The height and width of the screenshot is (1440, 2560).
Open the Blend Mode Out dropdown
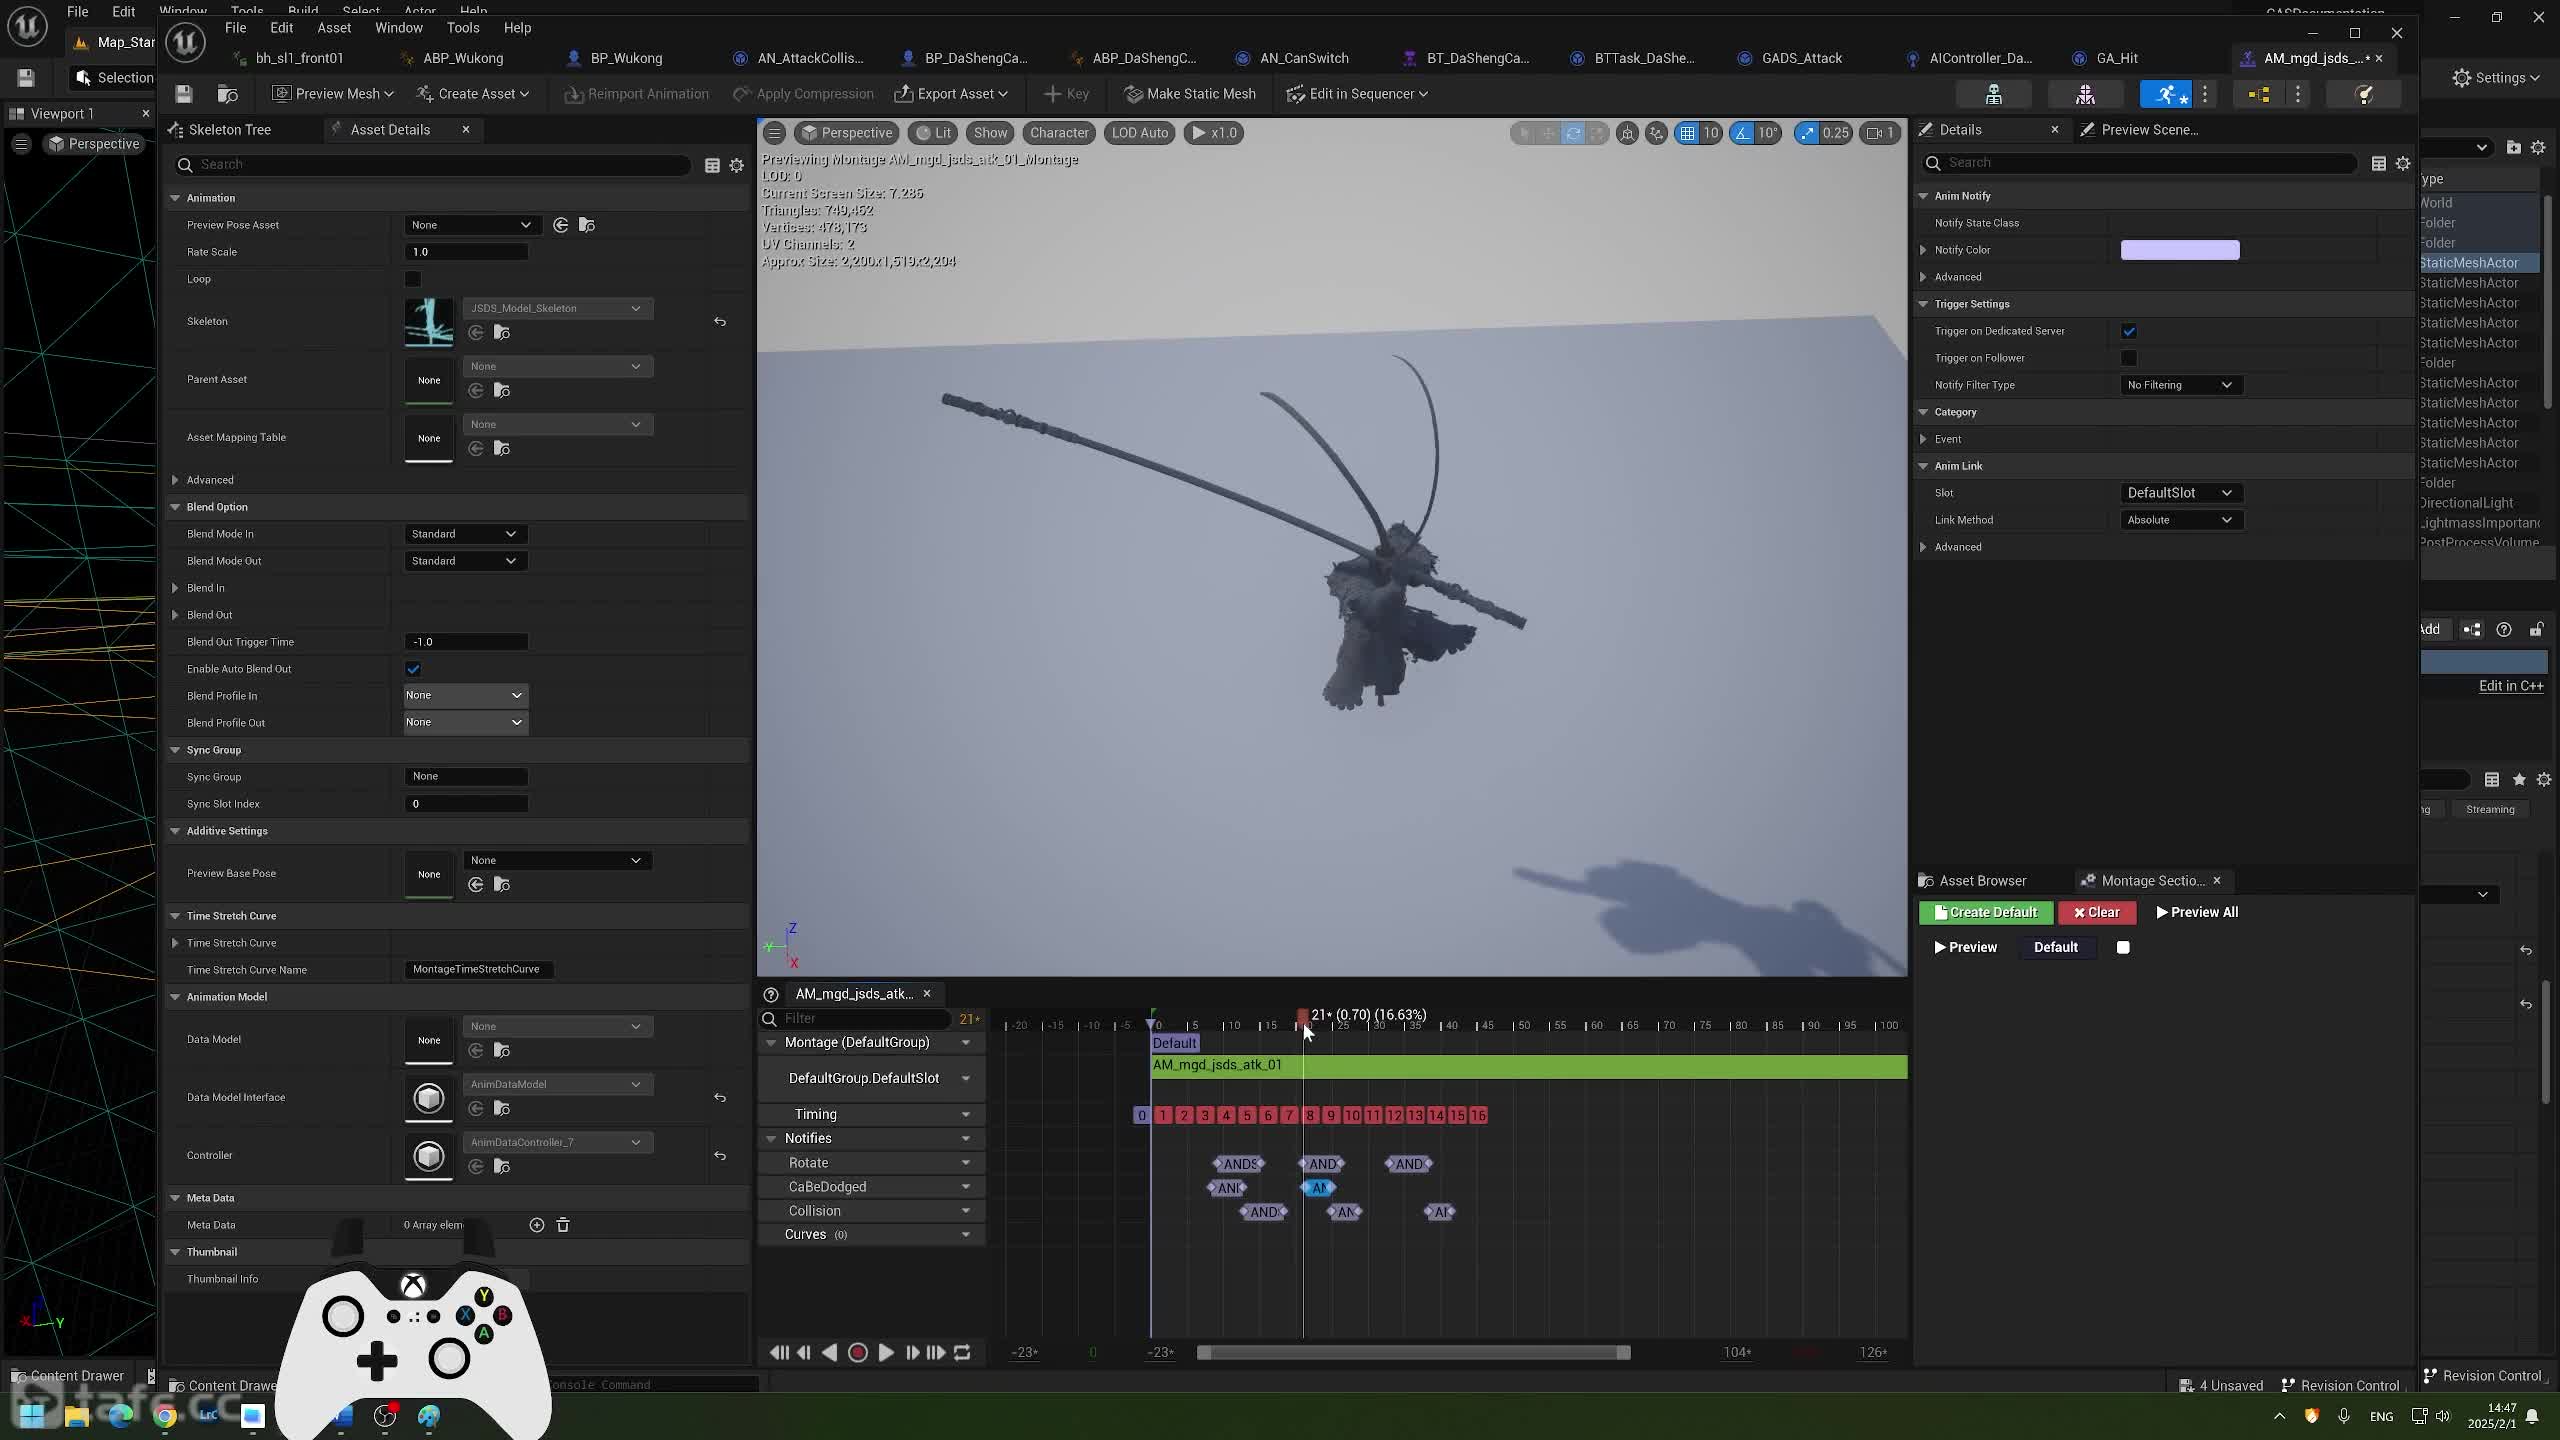466,561
